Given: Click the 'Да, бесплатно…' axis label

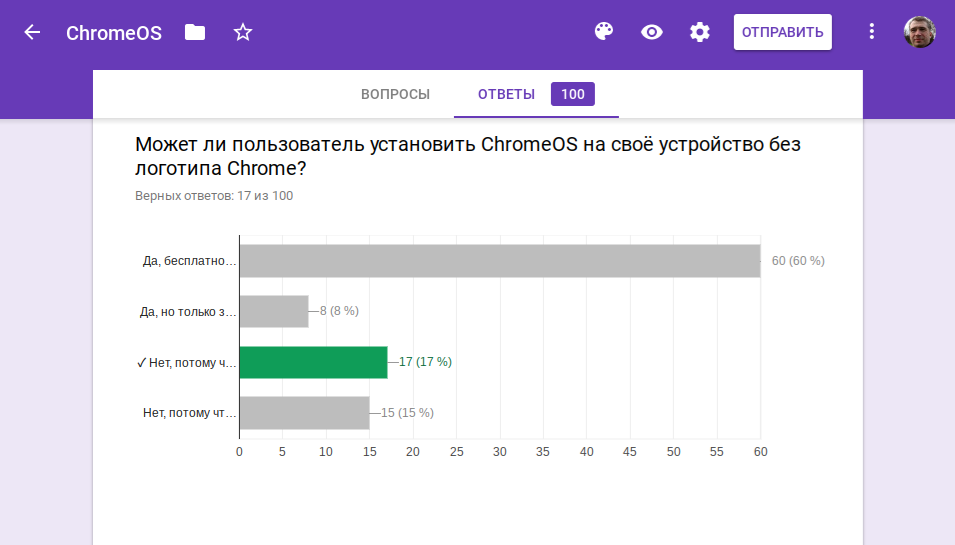Looking at the screenshot, I should (x=189, y=261).
